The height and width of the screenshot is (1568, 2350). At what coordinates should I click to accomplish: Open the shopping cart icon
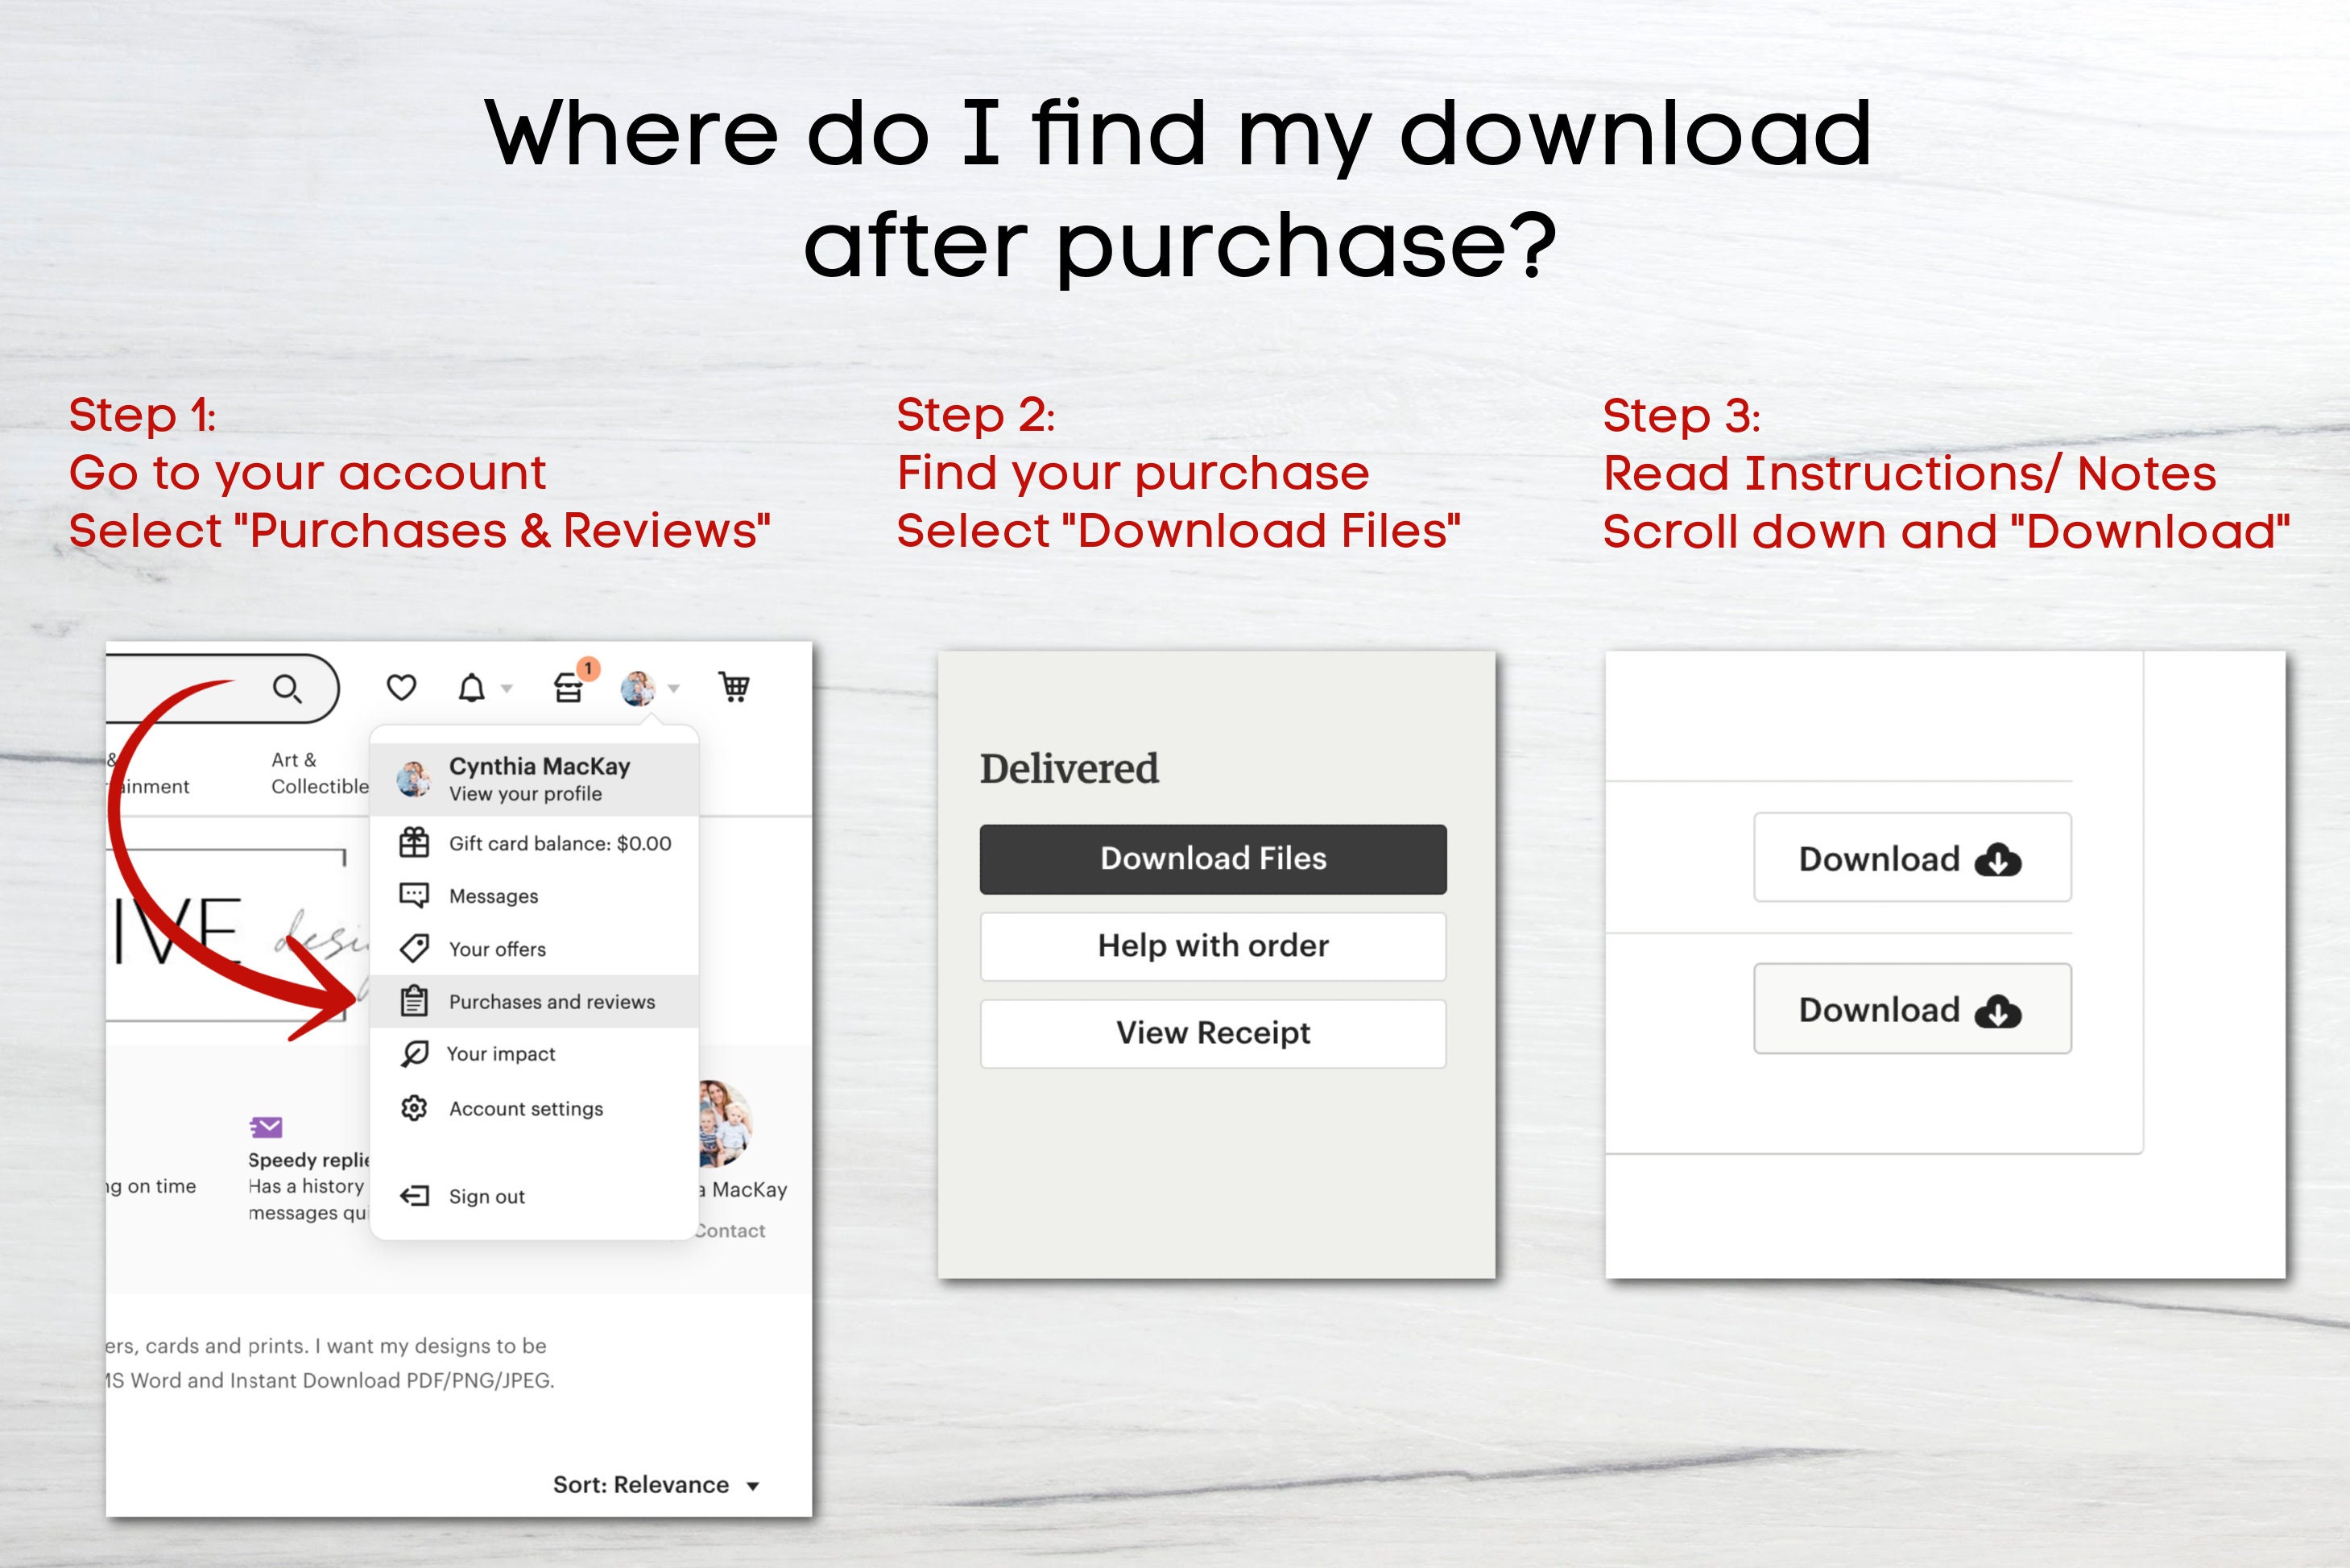tap(735, 688)
